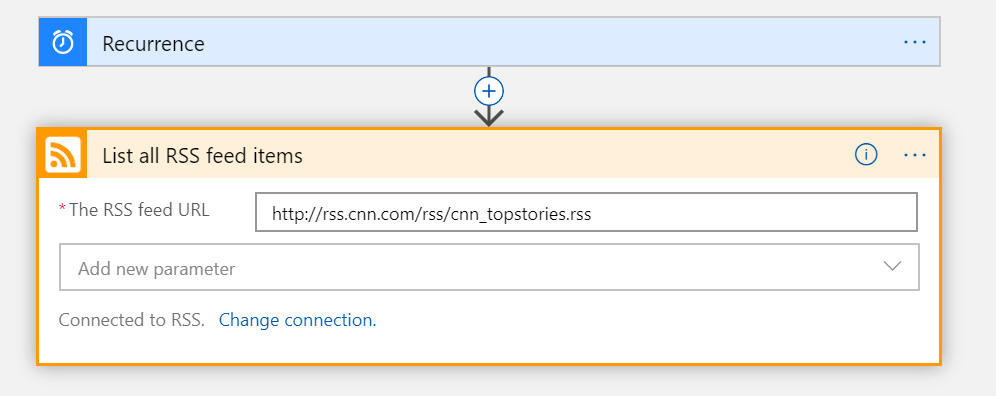The height and width of the screenshot is (396, 996).
Task: Show info for List all RSS feed items
Action: [866, 154]
